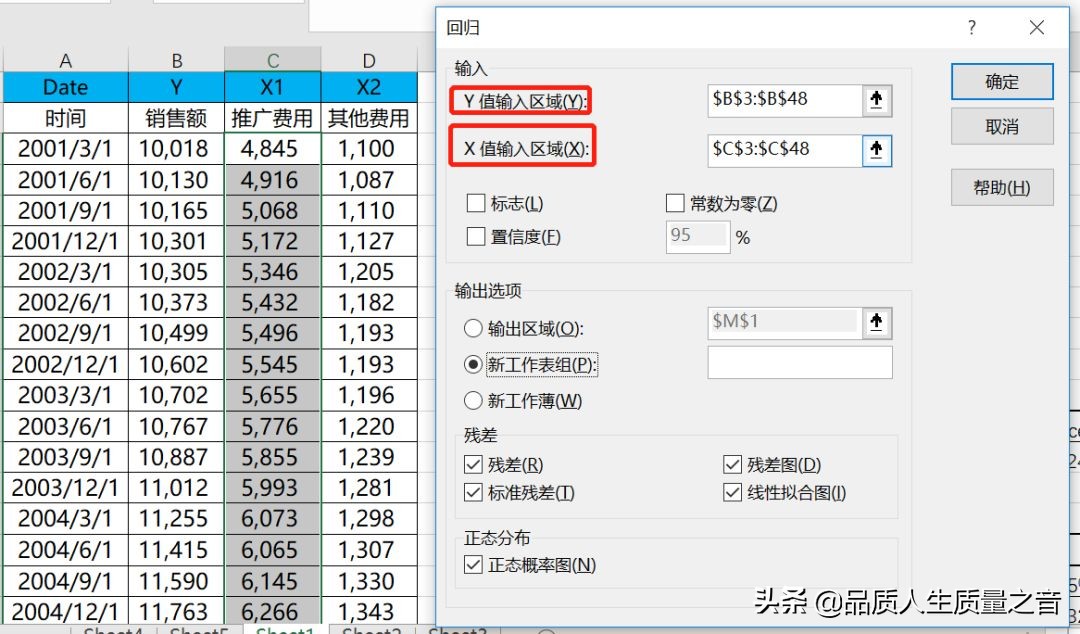Confirm regression with the 确定 button

(1001, 81)
